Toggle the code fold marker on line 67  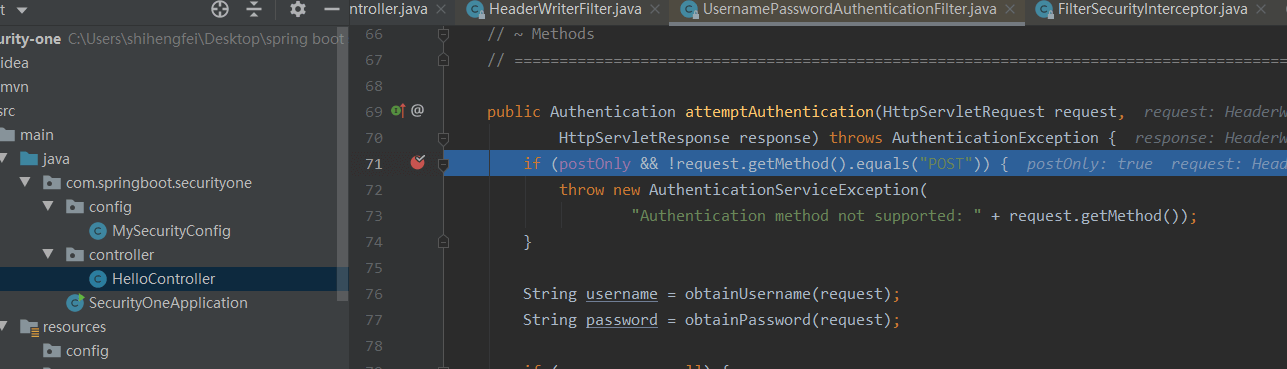[443, 61]
